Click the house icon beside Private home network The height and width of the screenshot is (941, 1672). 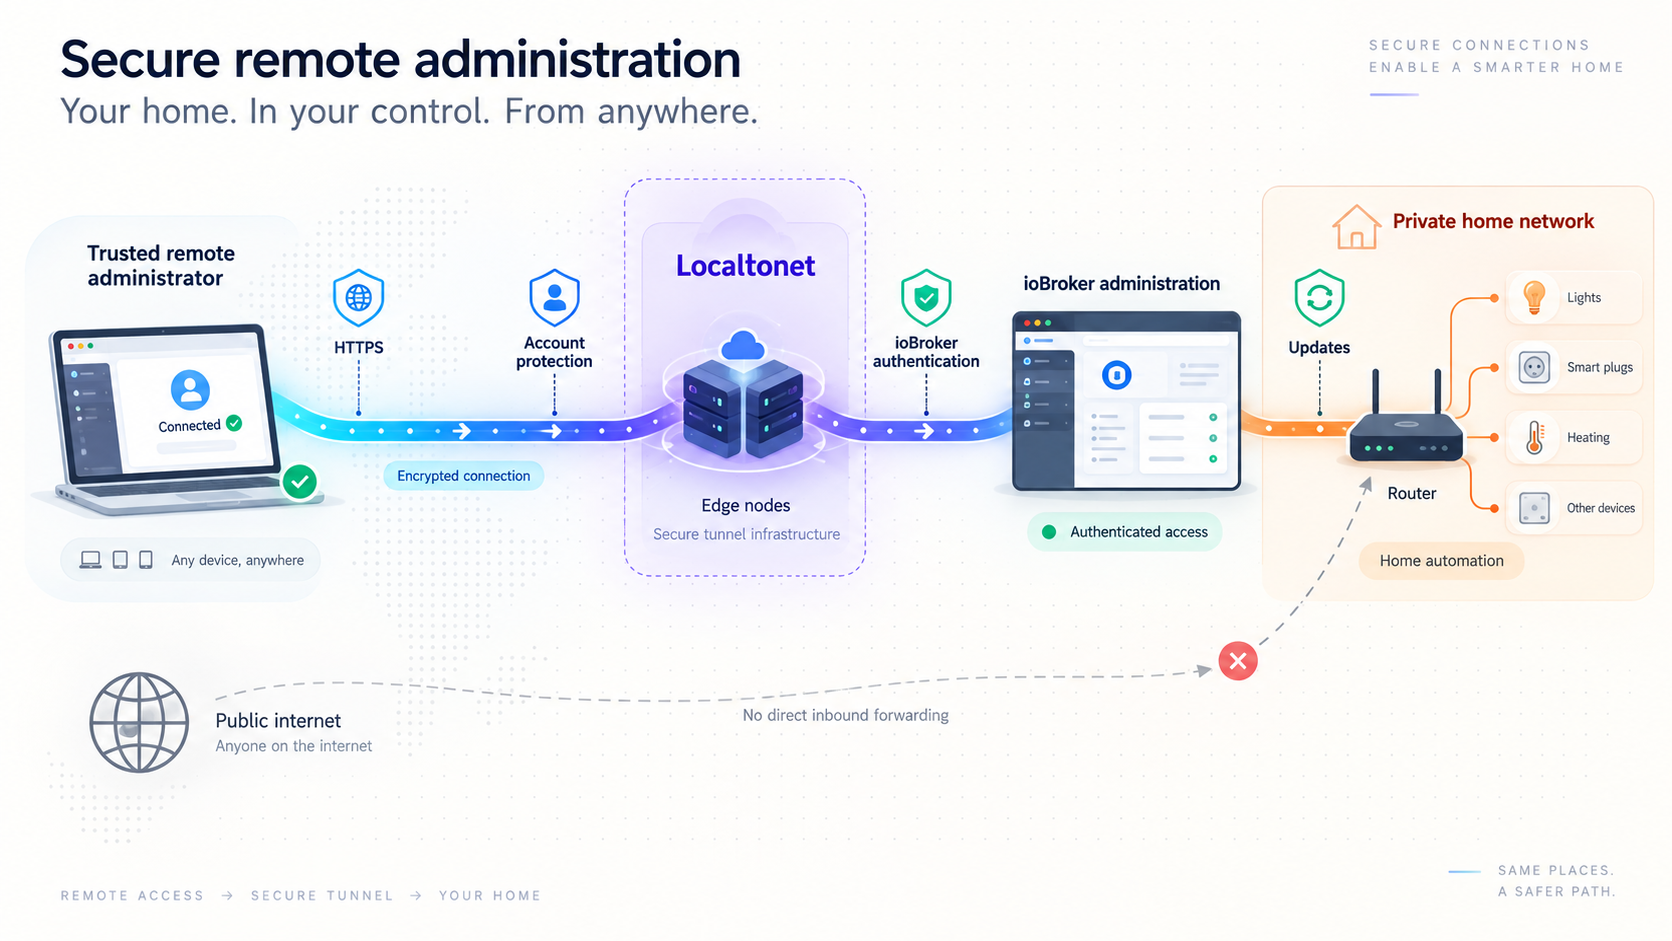1356,227
